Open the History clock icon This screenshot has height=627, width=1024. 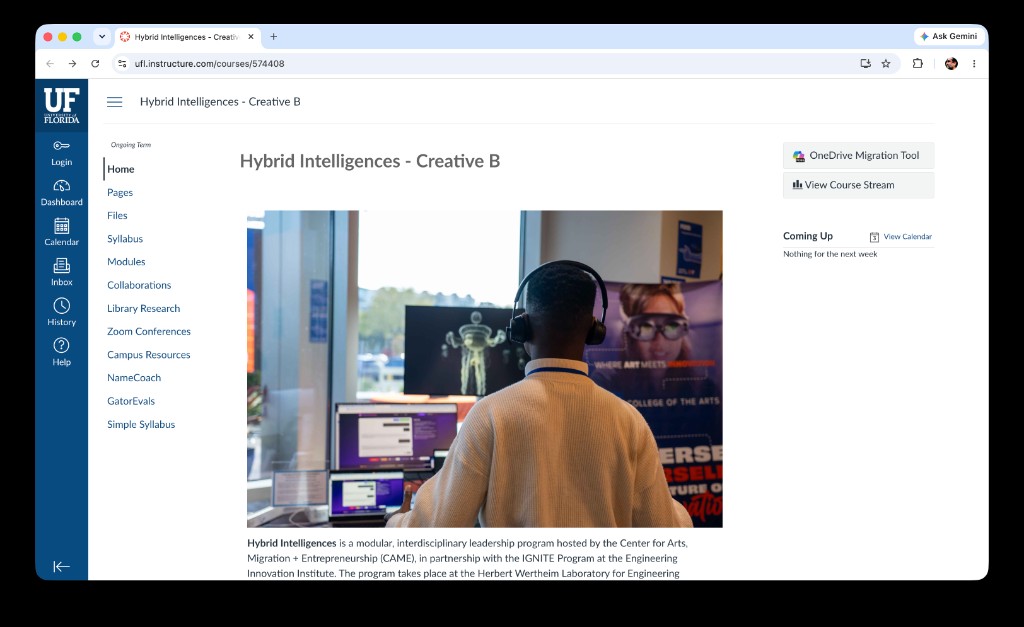pyautogui.click(x=61, y=306)
